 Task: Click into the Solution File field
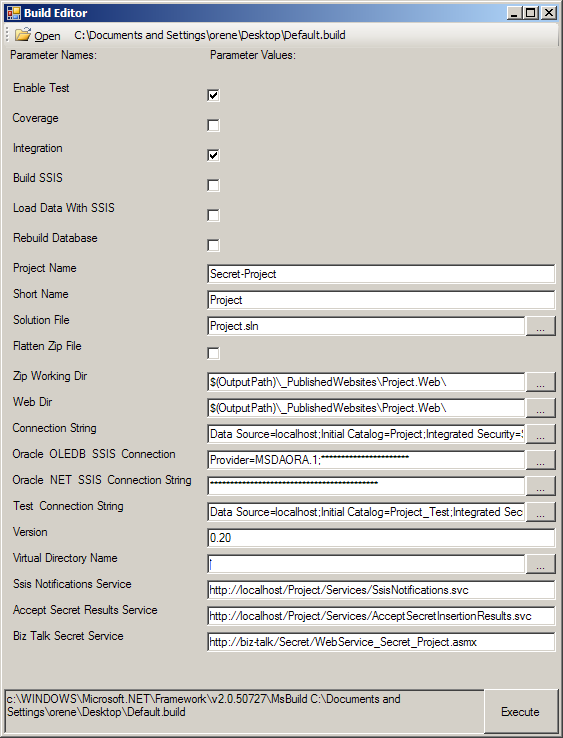[x=366, y=326]
